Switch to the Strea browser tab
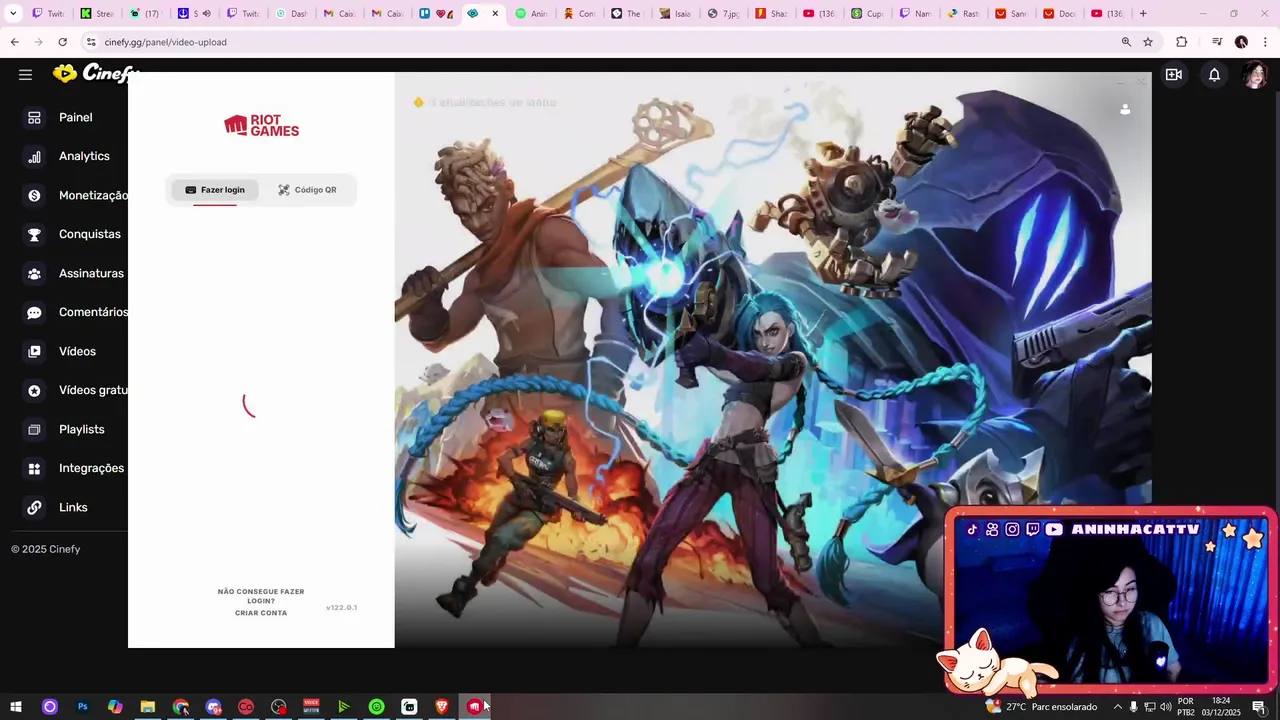The height and width of the screenshot is (720, 1280). point(98,14)
